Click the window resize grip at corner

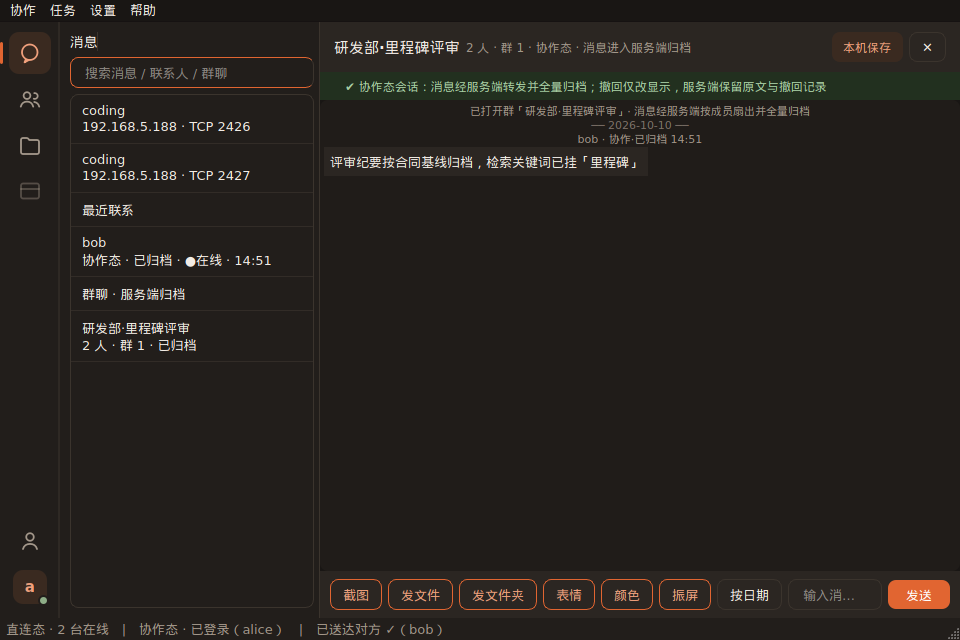(953, 634)
